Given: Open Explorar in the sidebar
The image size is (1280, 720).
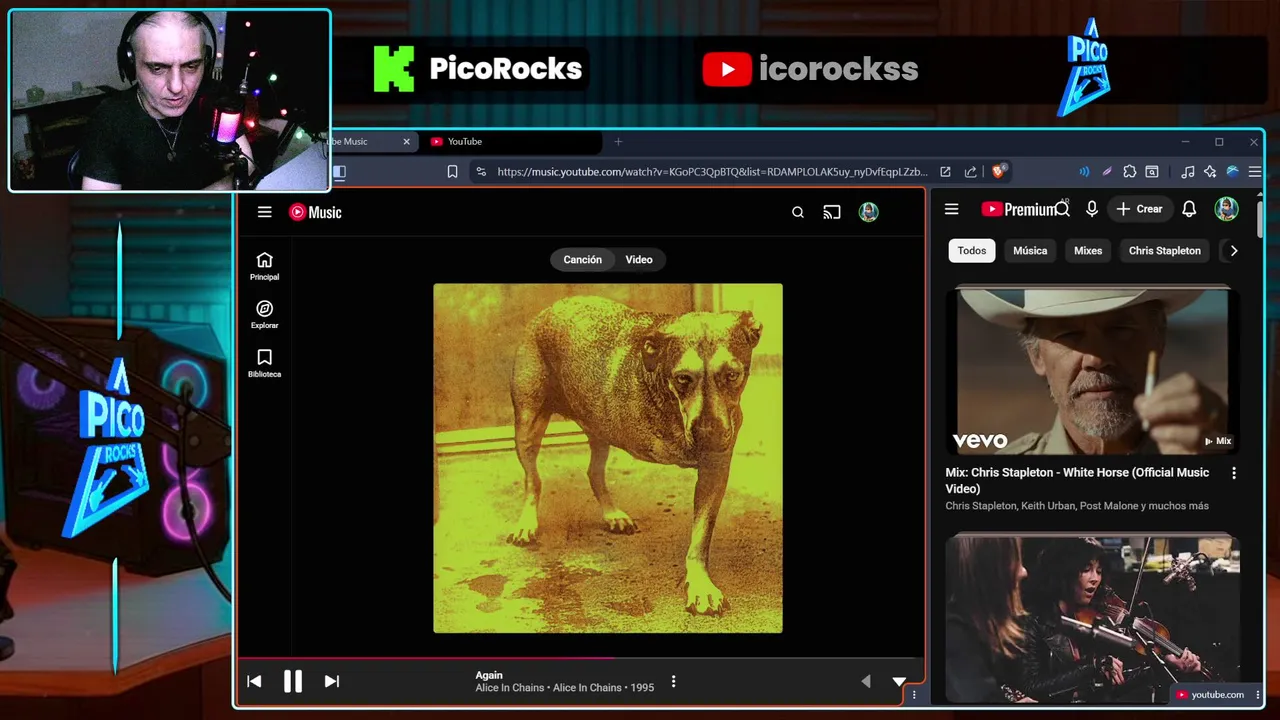Looking at the screenshot, I should 264,315.
